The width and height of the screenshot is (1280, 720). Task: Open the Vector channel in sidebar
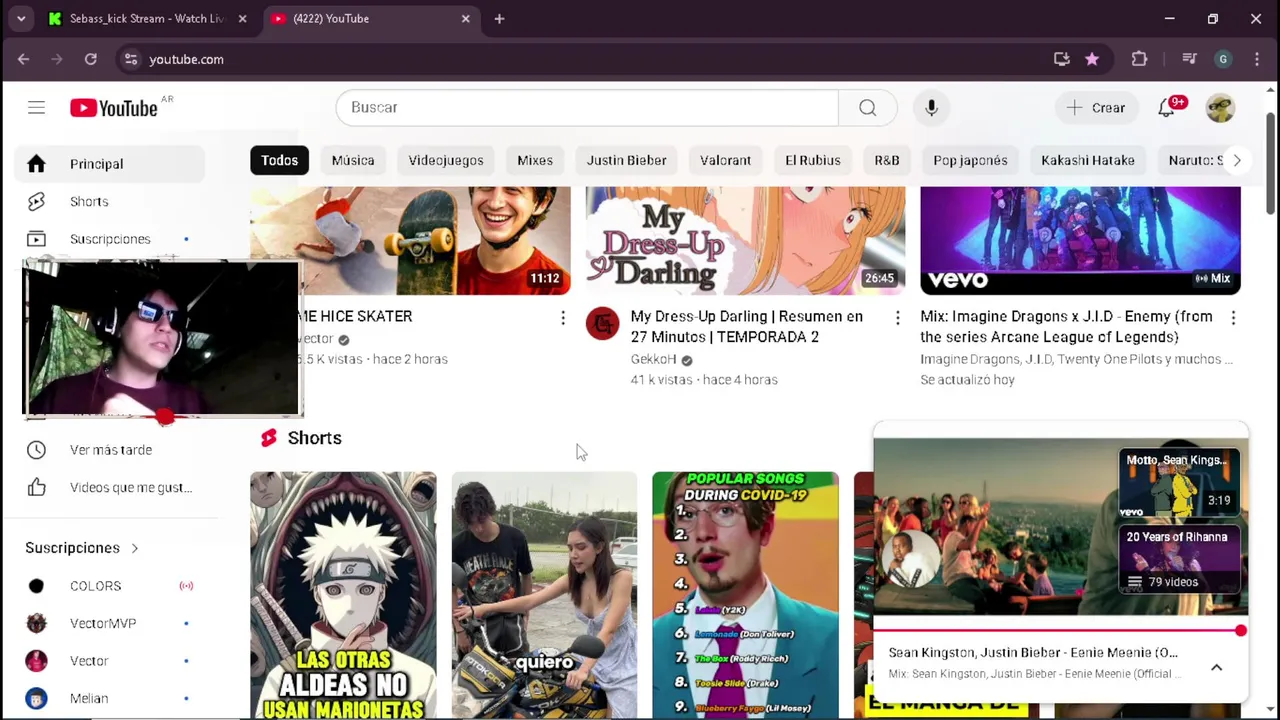[x=110, y=661]
